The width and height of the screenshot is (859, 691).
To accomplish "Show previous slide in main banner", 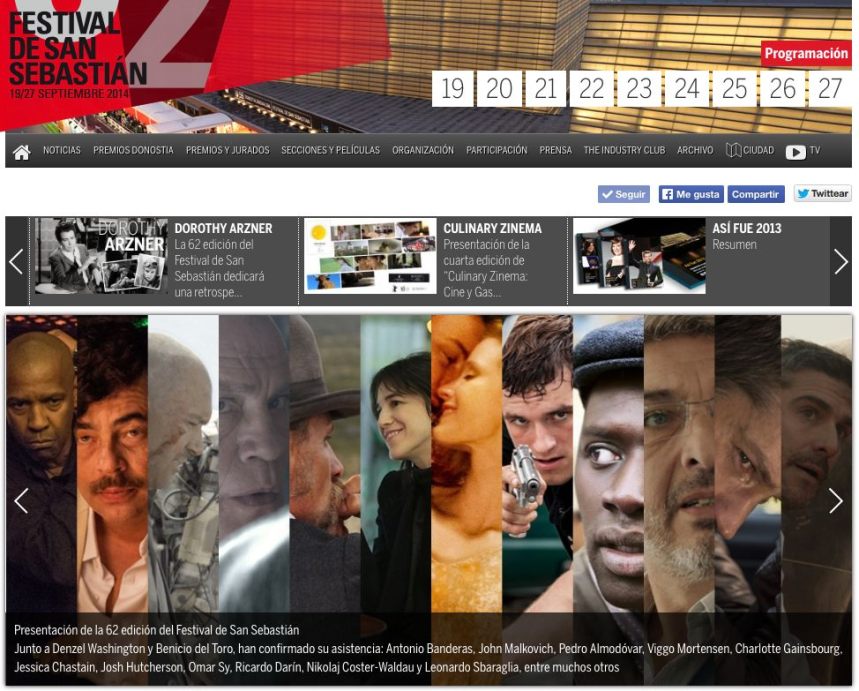I will (21, 500).
